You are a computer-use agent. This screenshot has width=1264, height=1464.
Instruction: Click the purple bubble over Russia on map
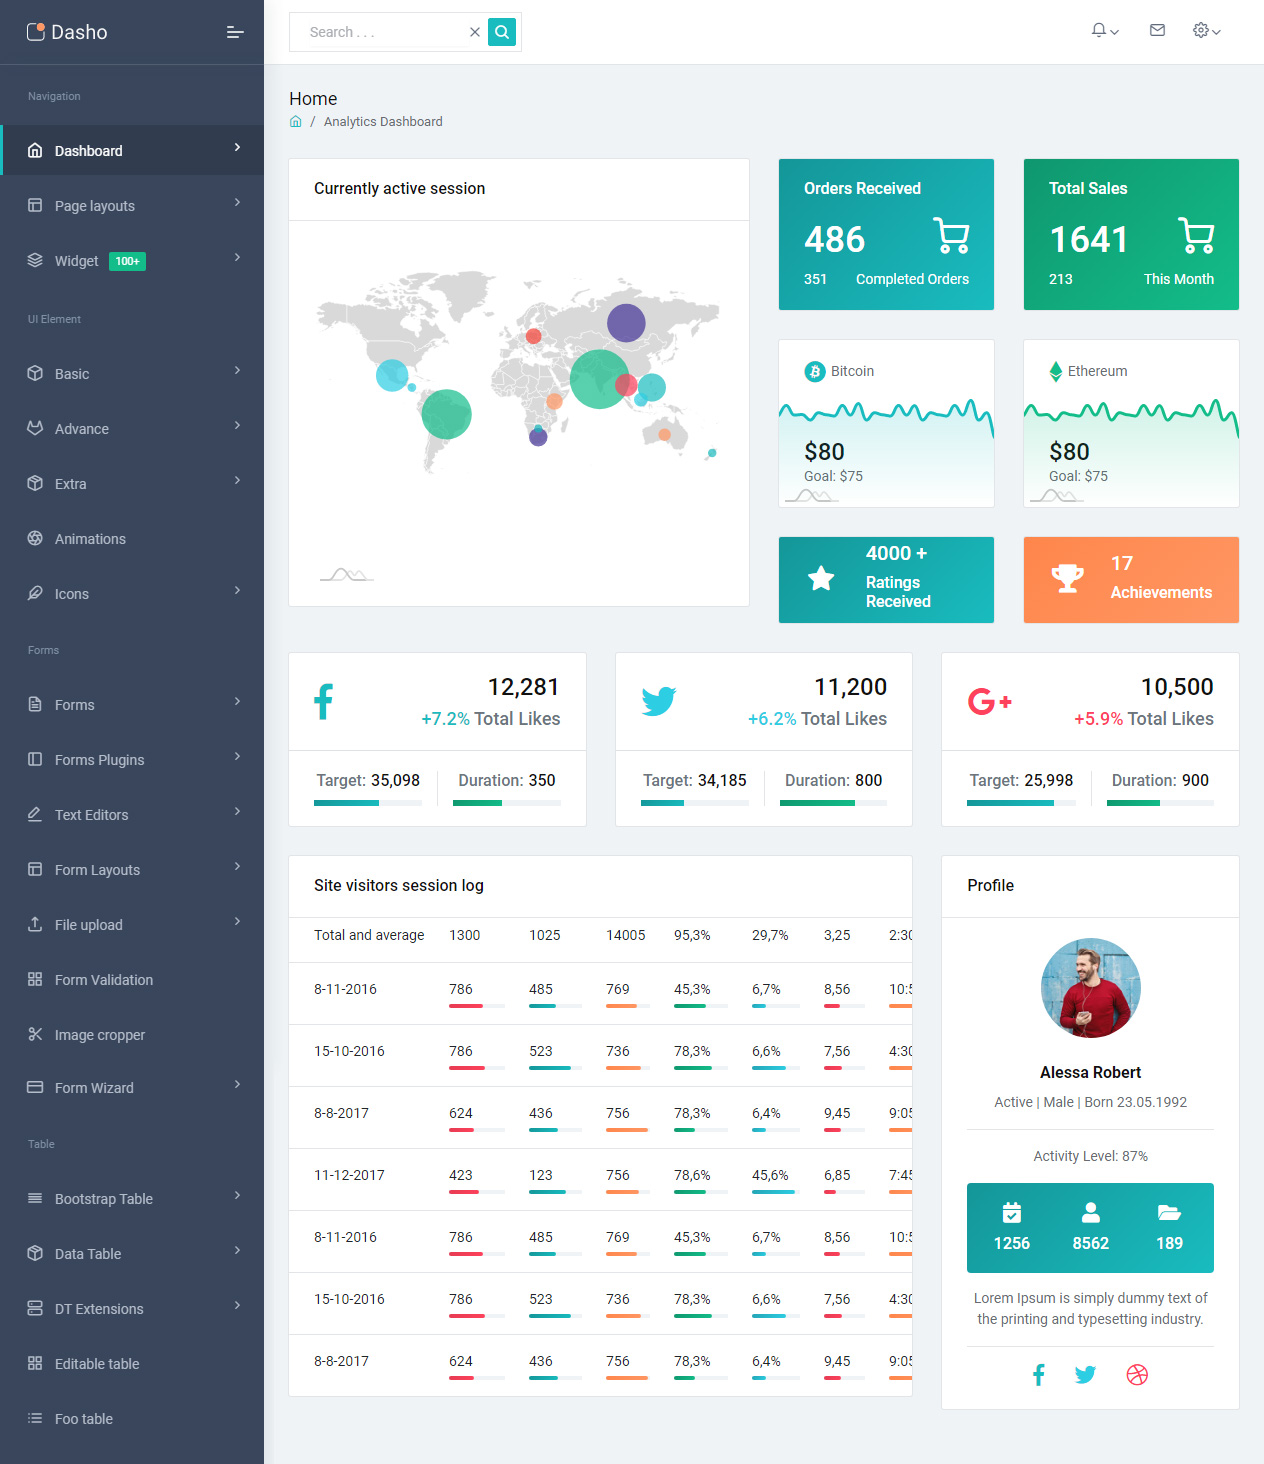(x=626, y=323)
